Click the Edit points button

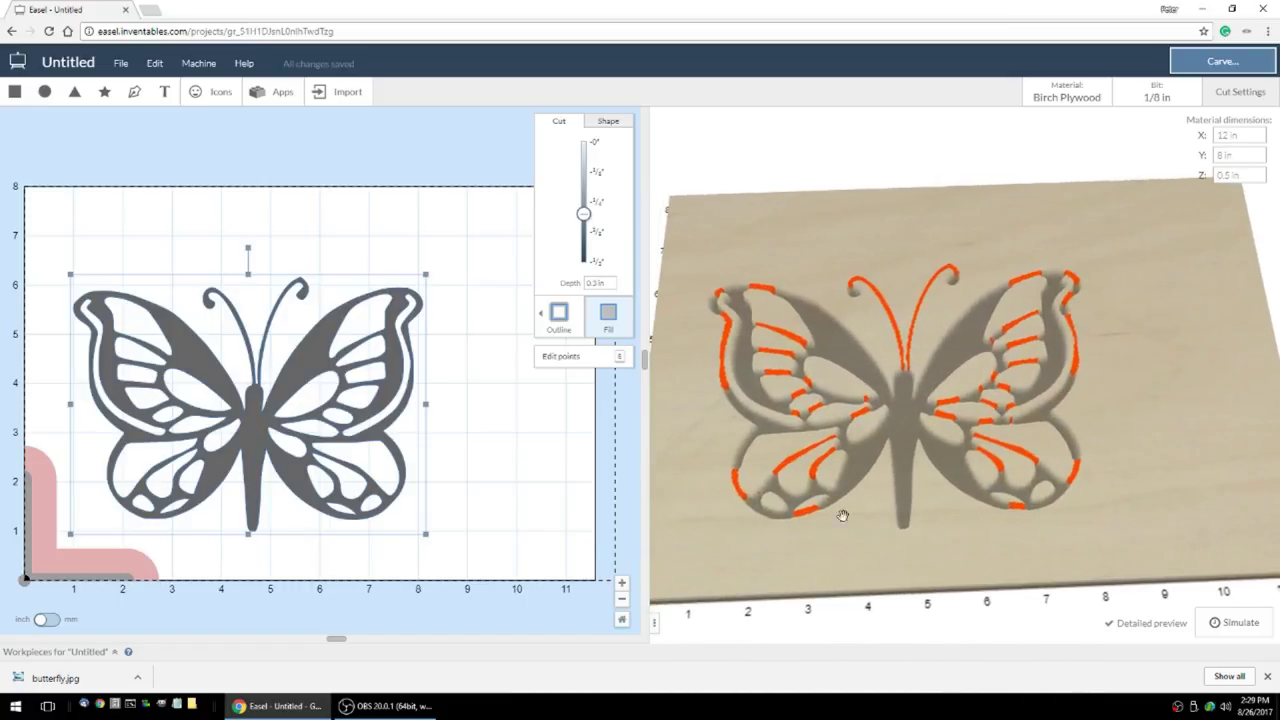(x=583, y=356)
